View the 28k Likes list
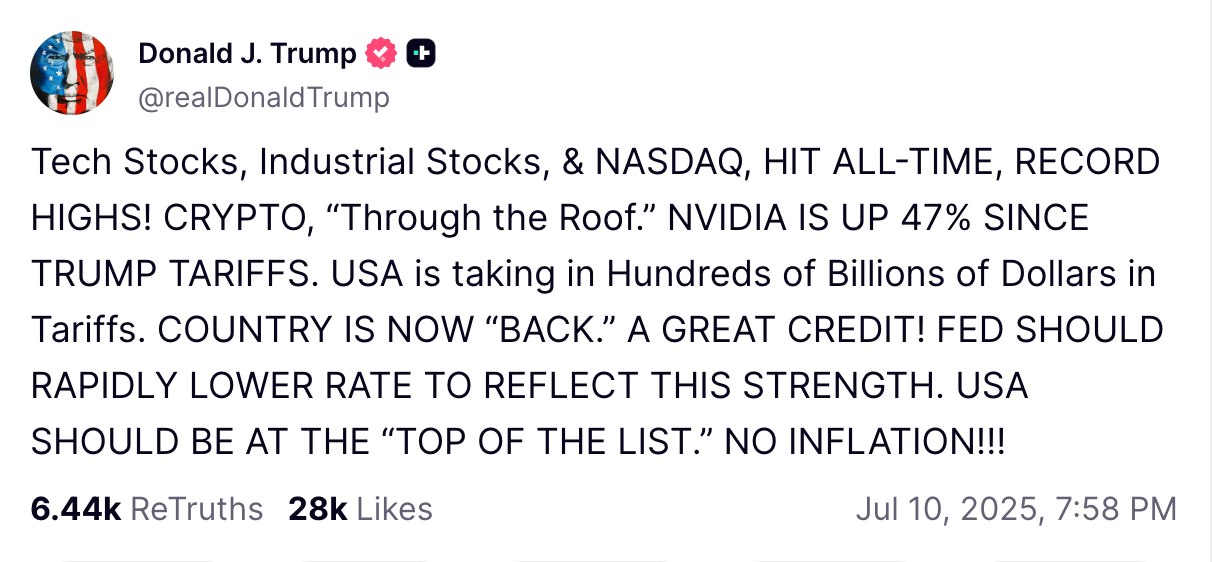The image size is (1214, 562). 360,509
